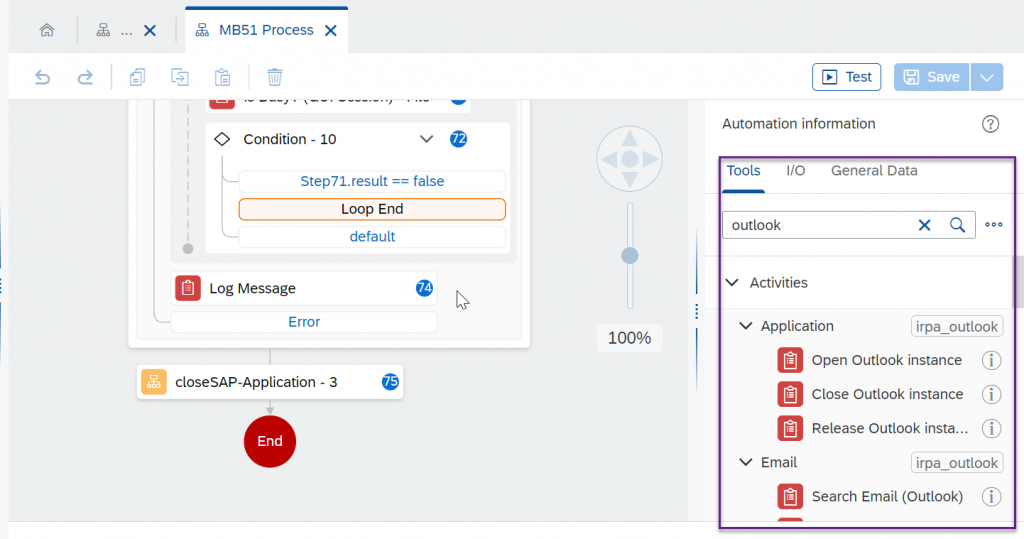This screenshot has height=539, width=1024.
Task: Open the more options ellipsis menu
Action: [x=994, y=225]
